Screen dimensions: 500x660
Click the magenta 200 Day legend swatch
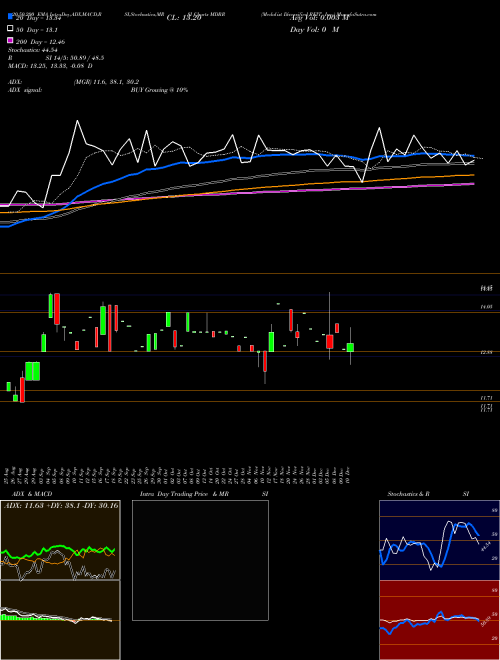pyautogui.click(x=10, y=41)
